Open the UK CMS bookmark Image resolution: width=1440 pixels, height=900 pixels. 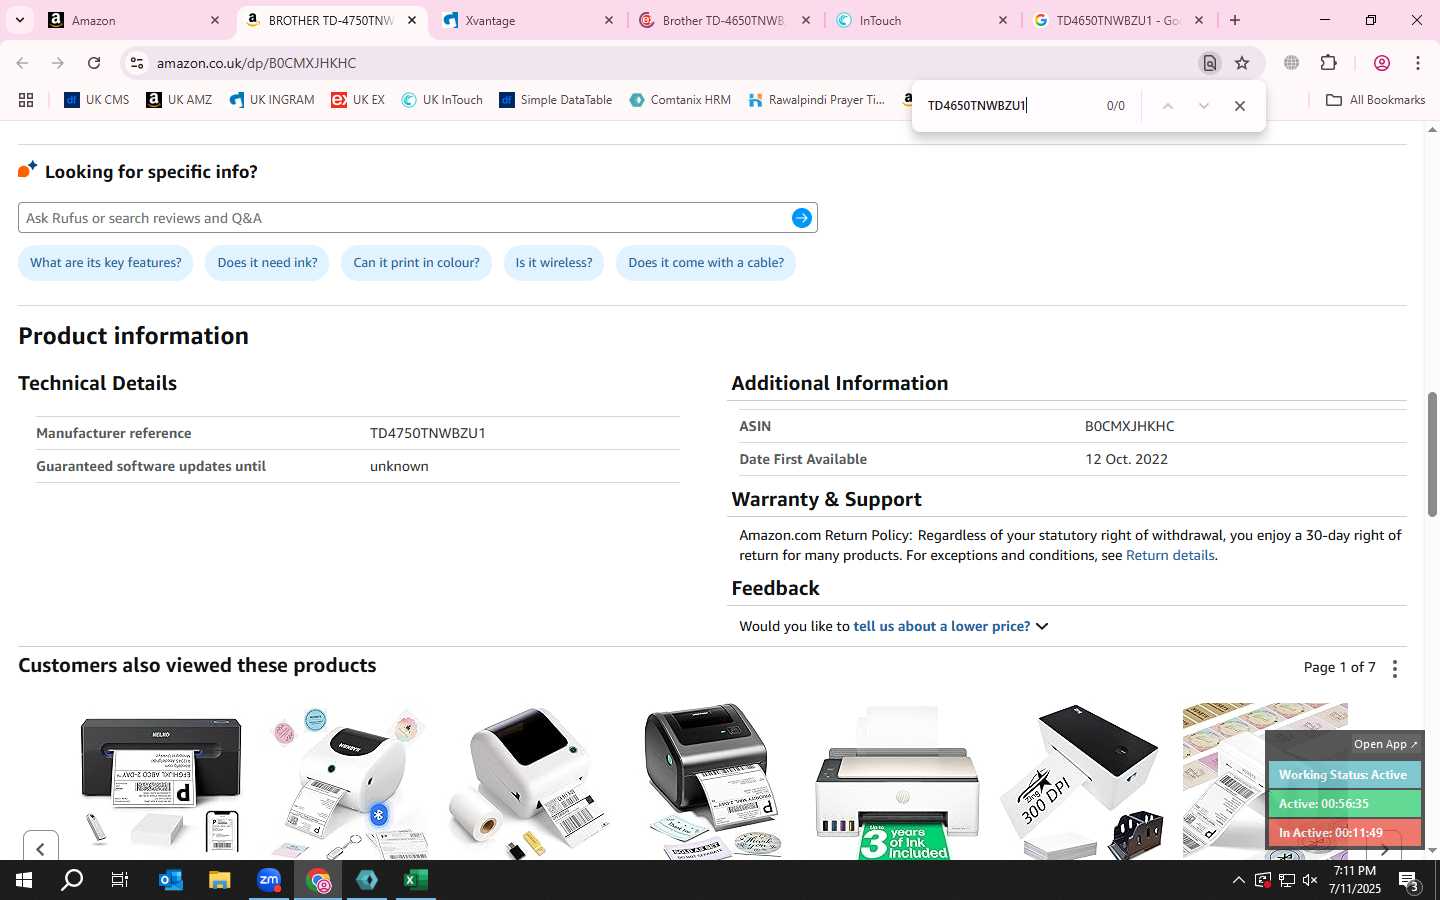pos(97,100)
